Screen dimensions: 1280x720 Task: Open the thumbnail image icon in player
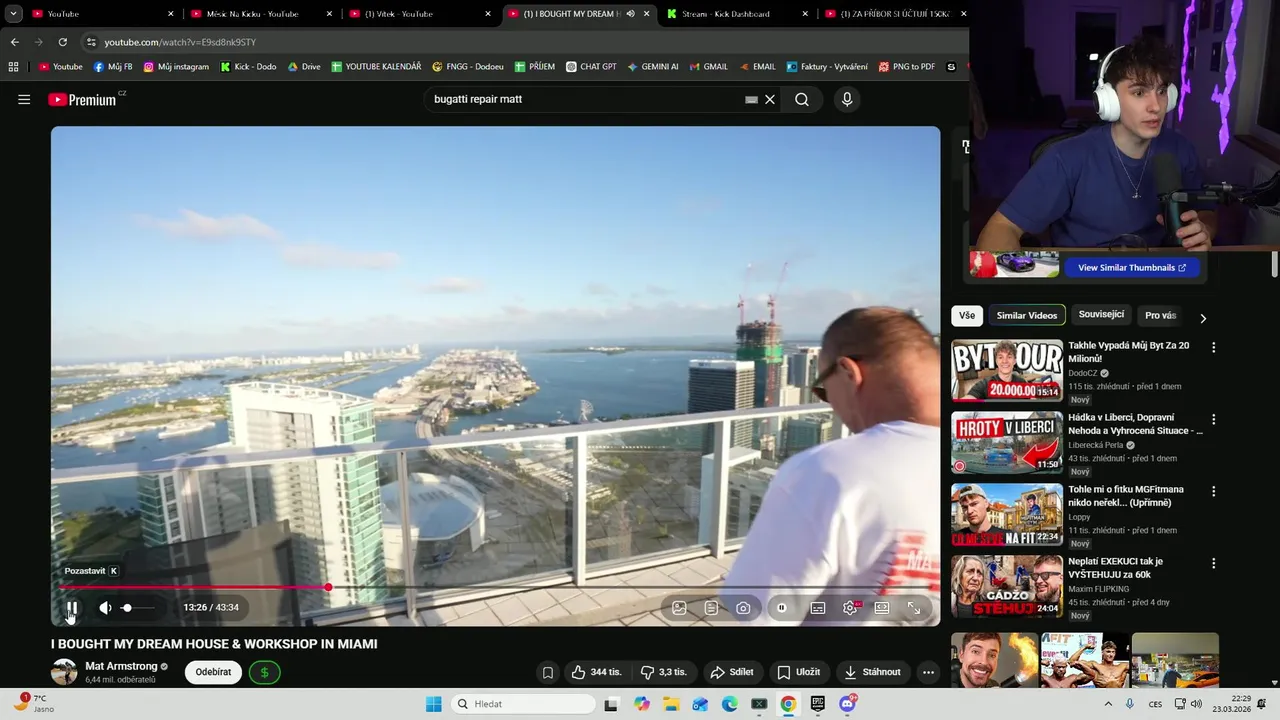tap(679, 608)
